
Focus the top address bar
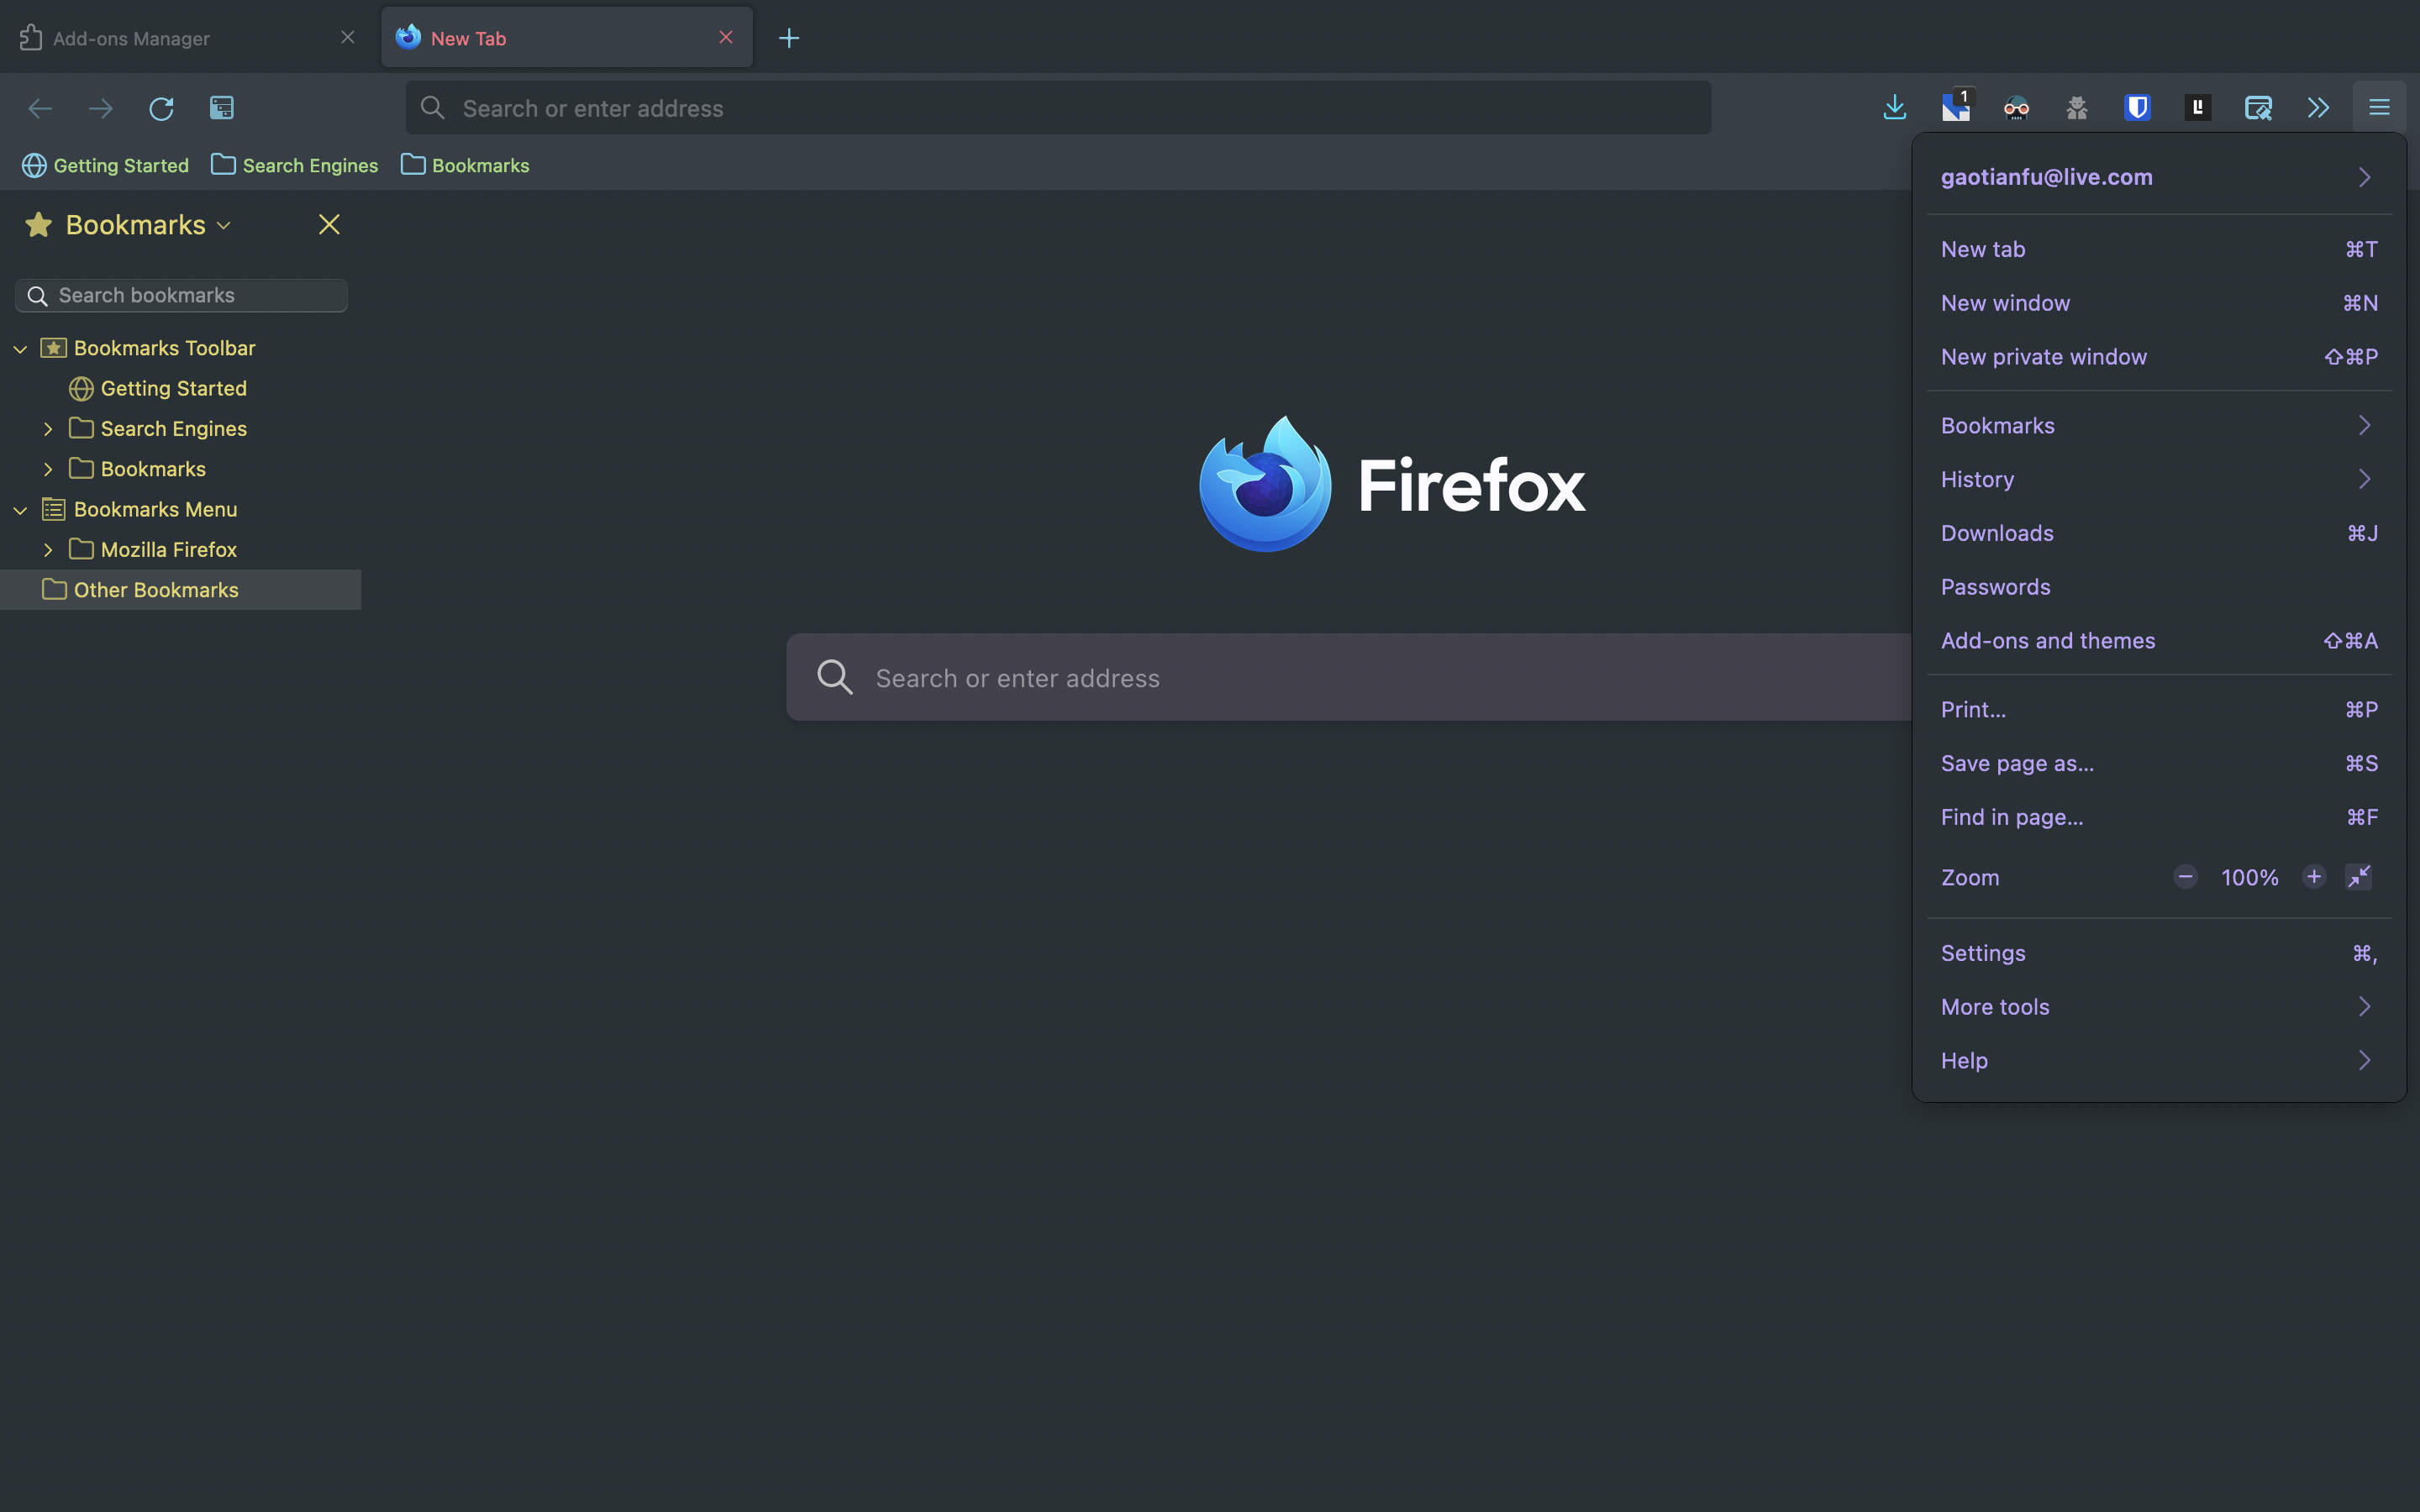1058,108
